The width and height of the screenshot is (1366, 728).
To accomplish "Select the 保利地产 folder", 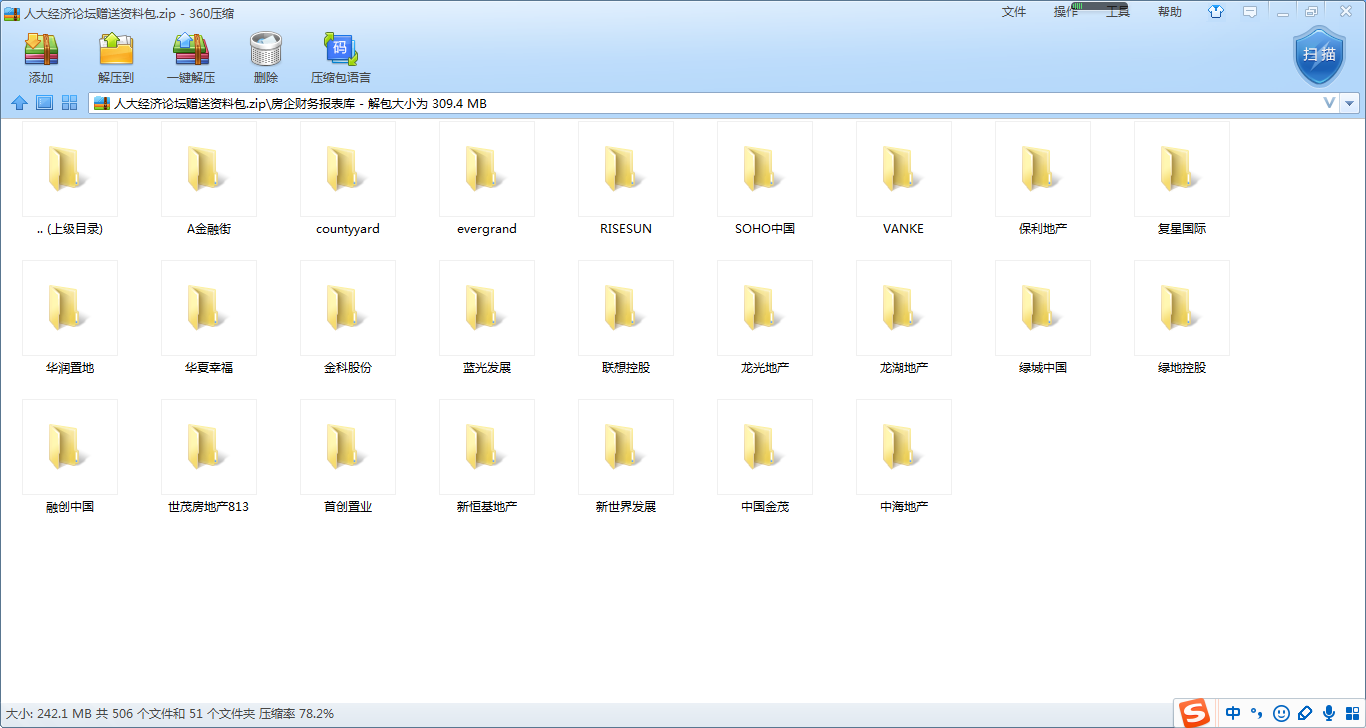I will click(x=1042, y=179).
